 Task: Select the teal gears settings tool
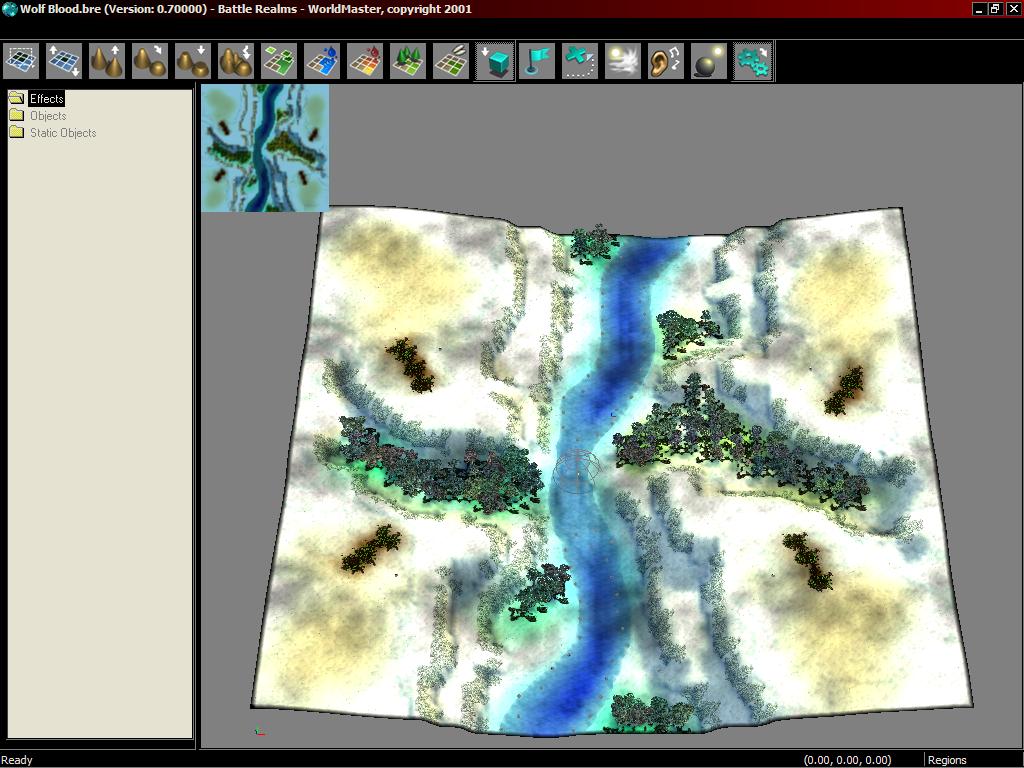(x=753, y=61)
